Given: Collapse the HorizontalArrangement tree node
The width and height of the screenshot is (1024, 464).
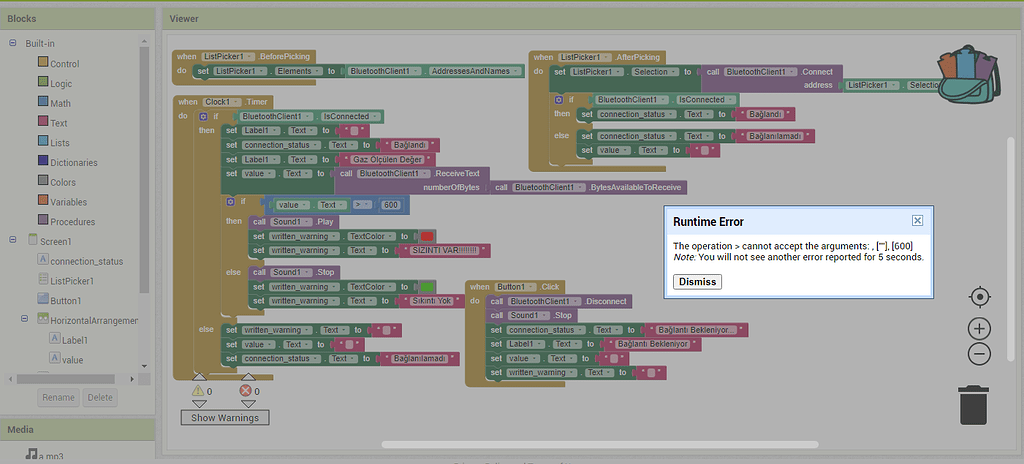Looking at the screenshot, I should [x=25, y=319].
